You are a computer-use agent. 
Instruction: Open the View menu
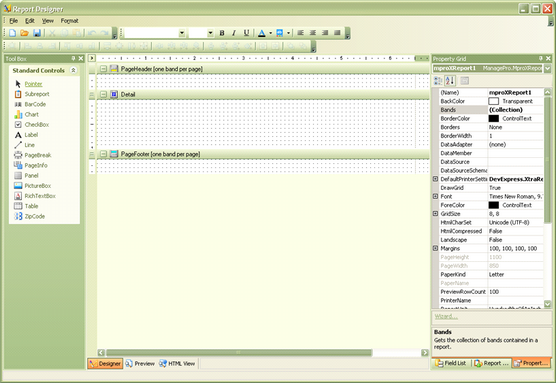pos(48,21)
